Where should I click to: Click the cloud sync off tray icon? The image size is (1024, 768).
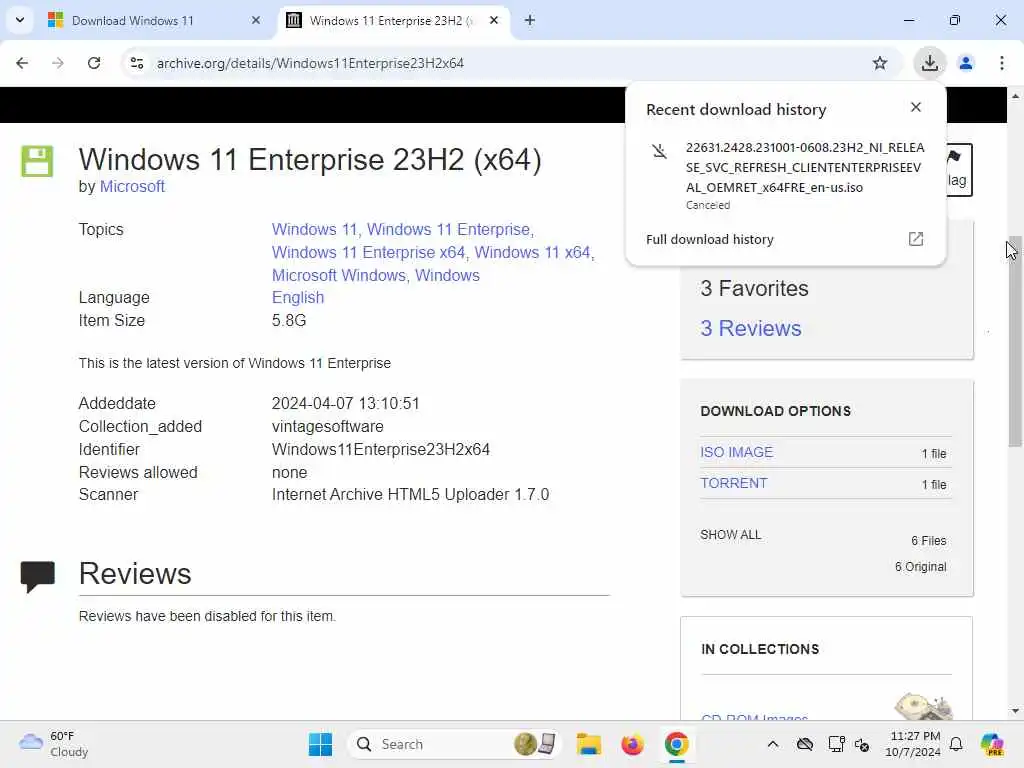click(x=805, y=744)
